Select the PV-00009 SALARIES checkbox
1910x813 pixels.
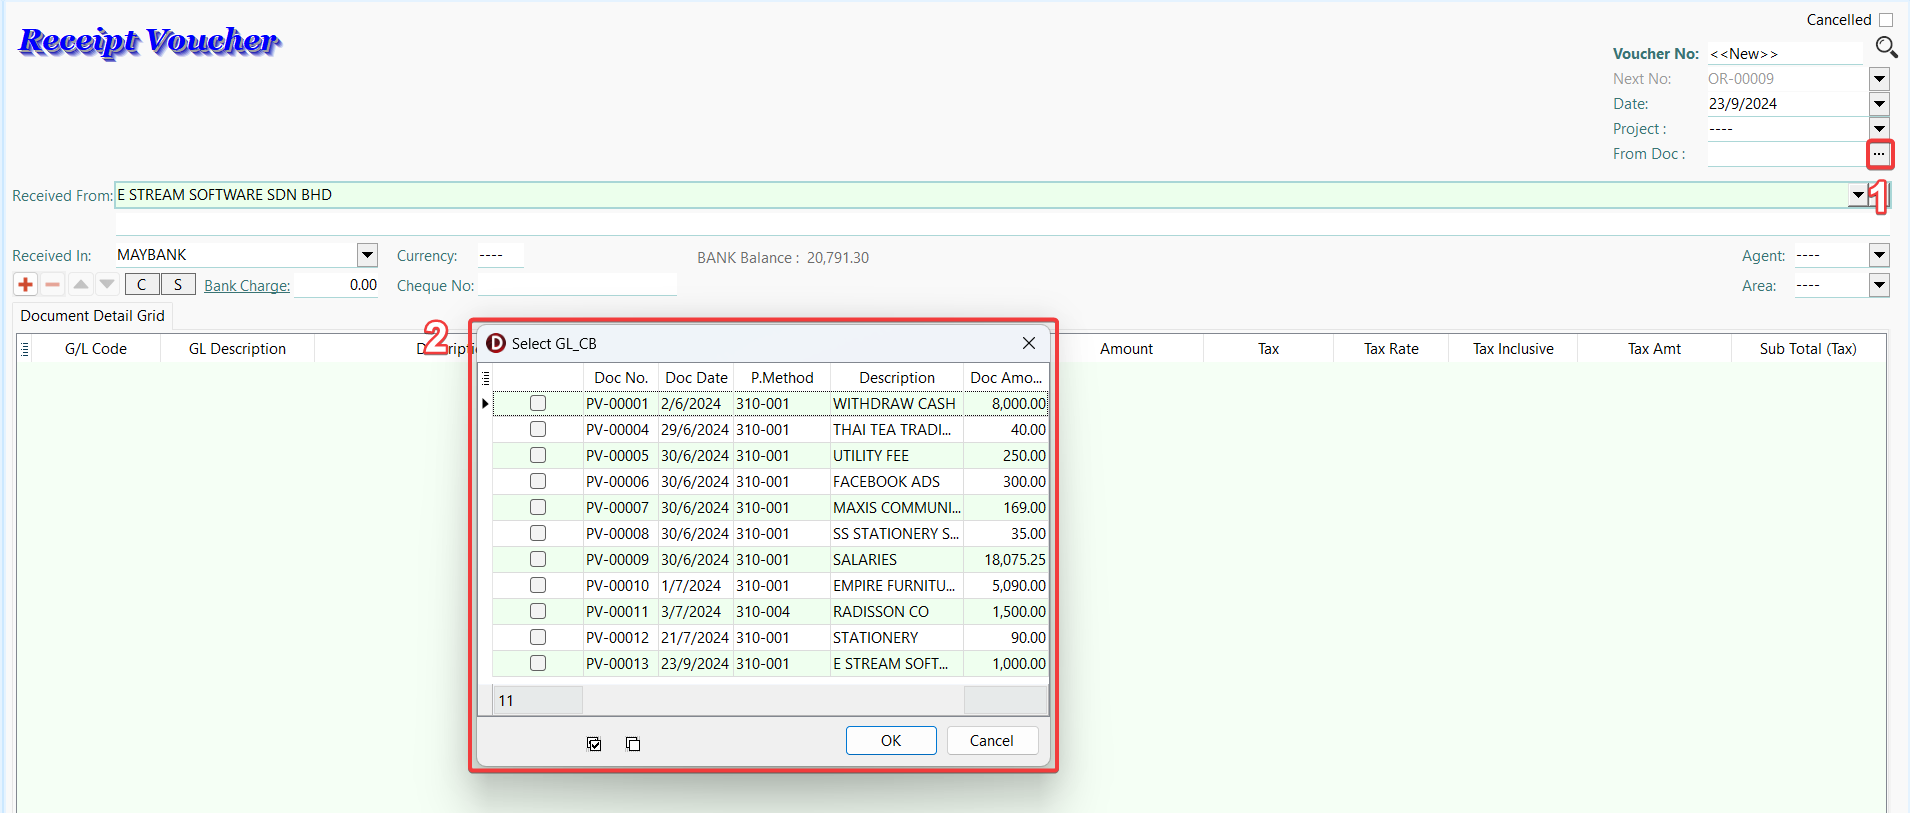(x=538, y=559)
